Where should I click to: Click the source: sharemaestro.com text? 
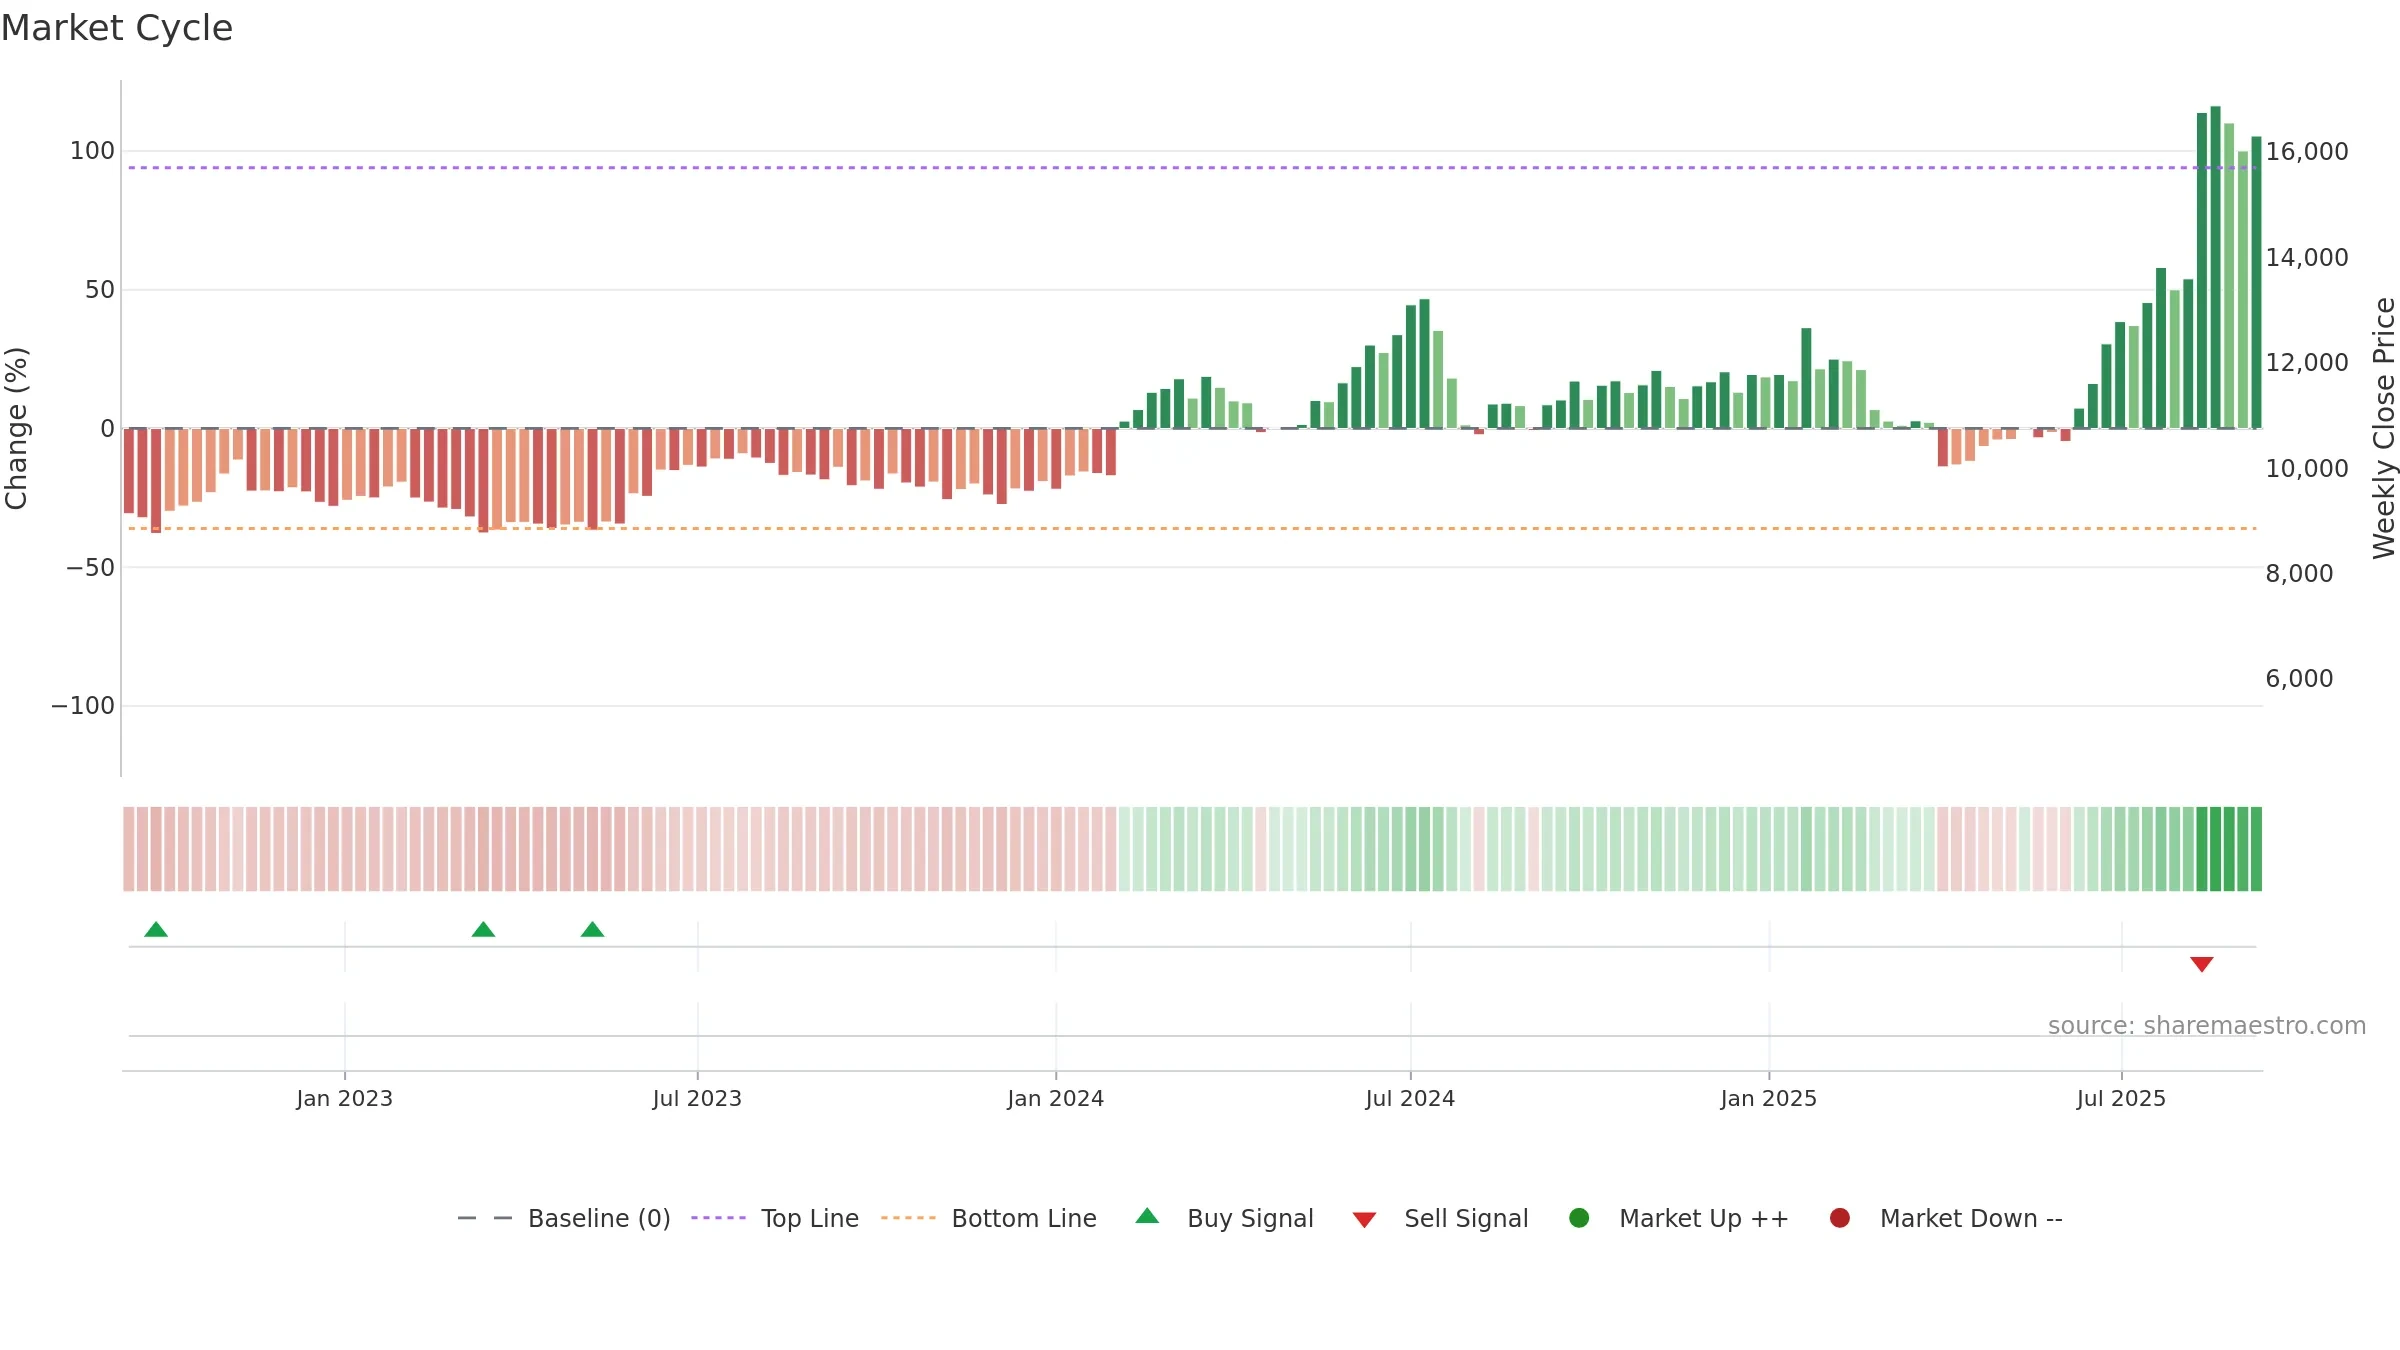[x=2207, y=1025]
